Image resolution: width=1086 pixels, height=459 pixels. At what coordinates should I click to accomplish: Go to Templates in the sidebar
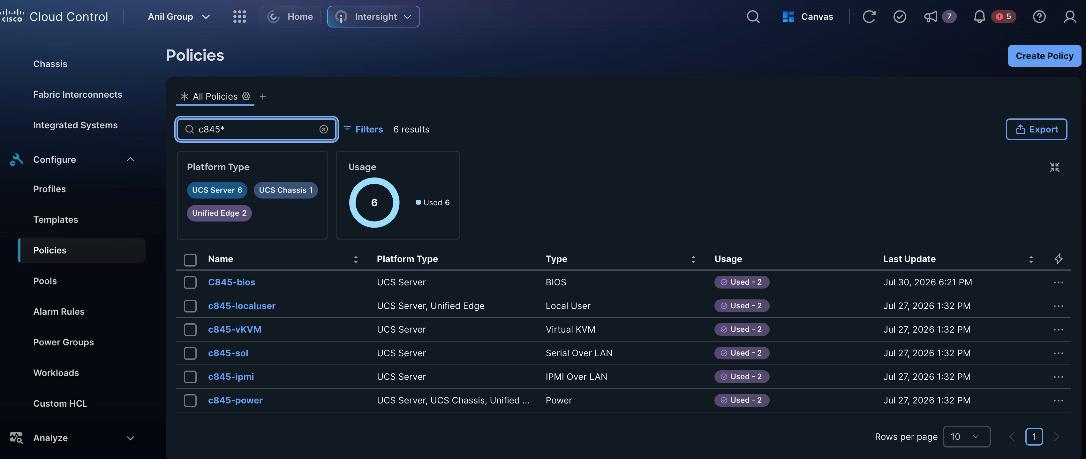pyautogui.click(x=55, y=219)
